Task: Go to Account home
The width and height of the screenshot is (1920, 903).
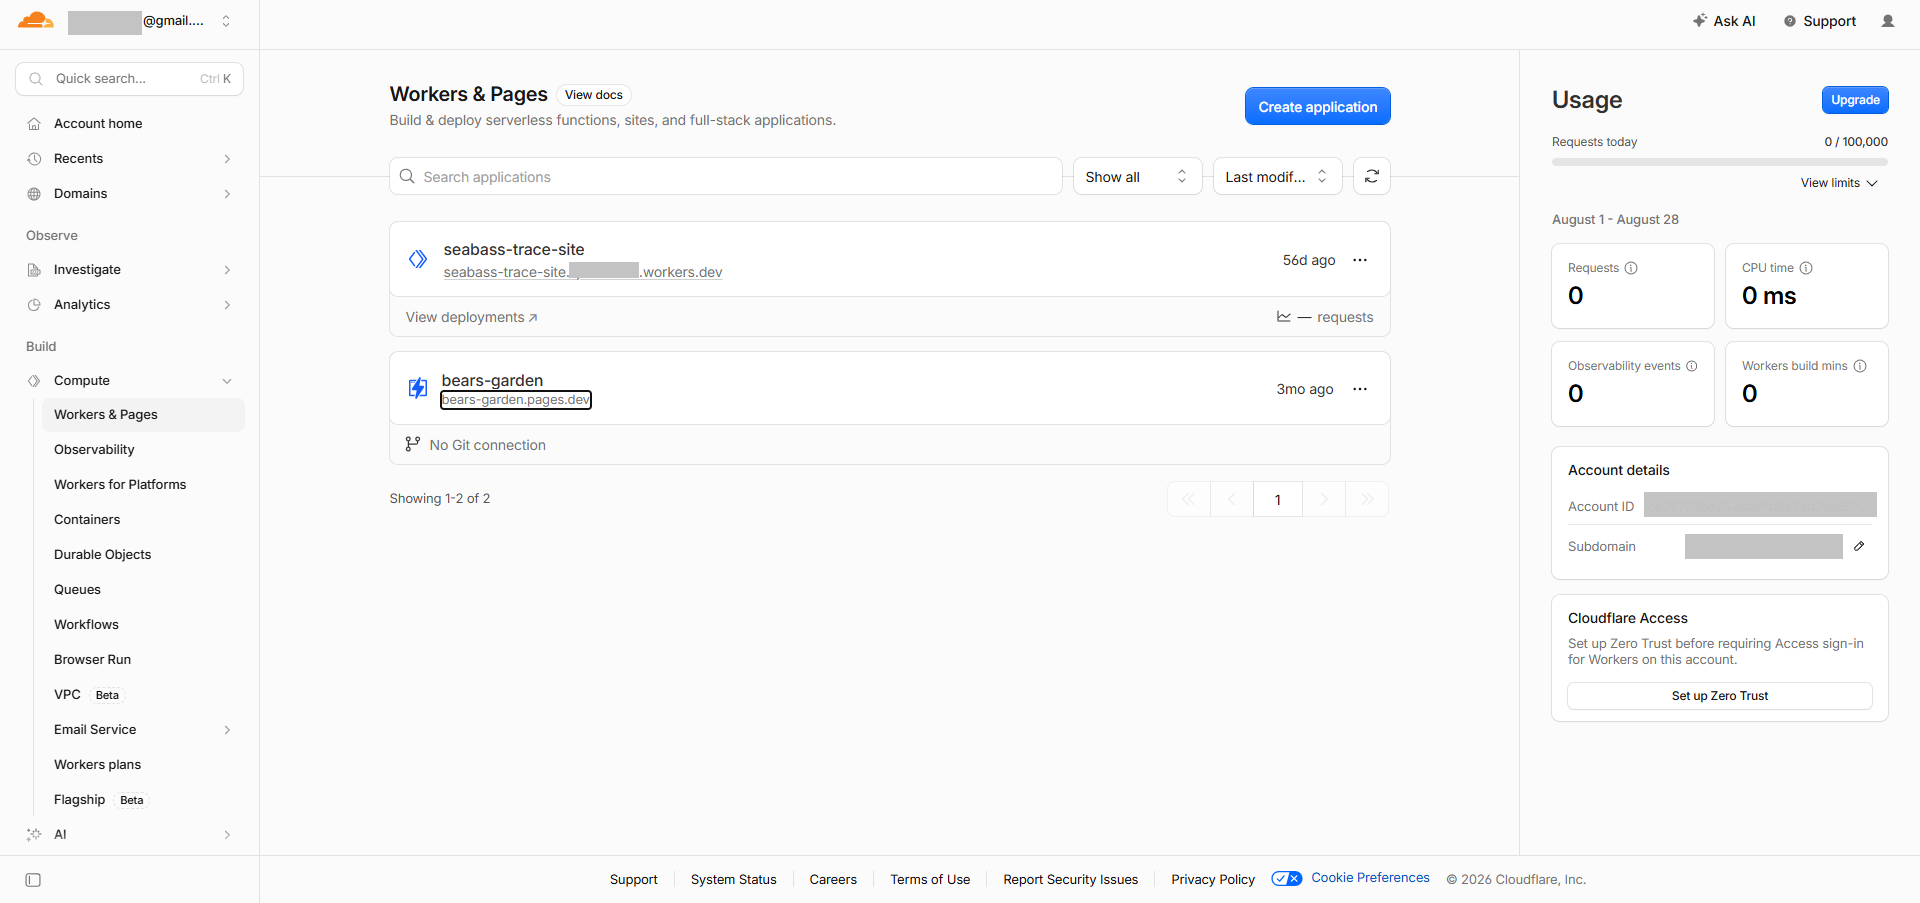Action: pos(98,124)
